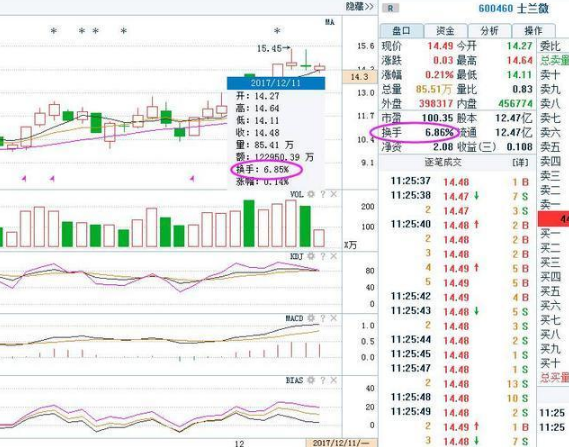Switch to the 盘口 tab
Viewport: 569px width, 447px height.
401,31
